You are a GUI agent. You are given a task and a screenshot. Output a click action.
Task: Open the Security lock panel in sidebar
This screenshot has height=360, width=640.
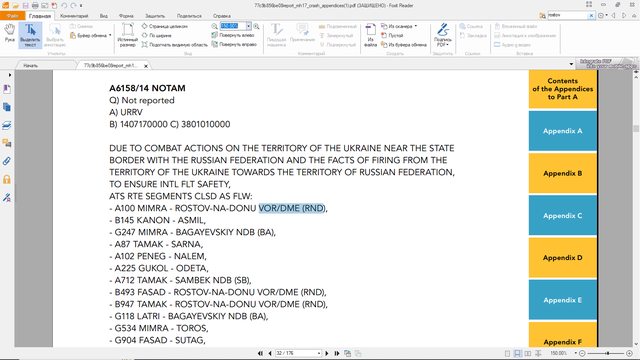tap(7, 179)
